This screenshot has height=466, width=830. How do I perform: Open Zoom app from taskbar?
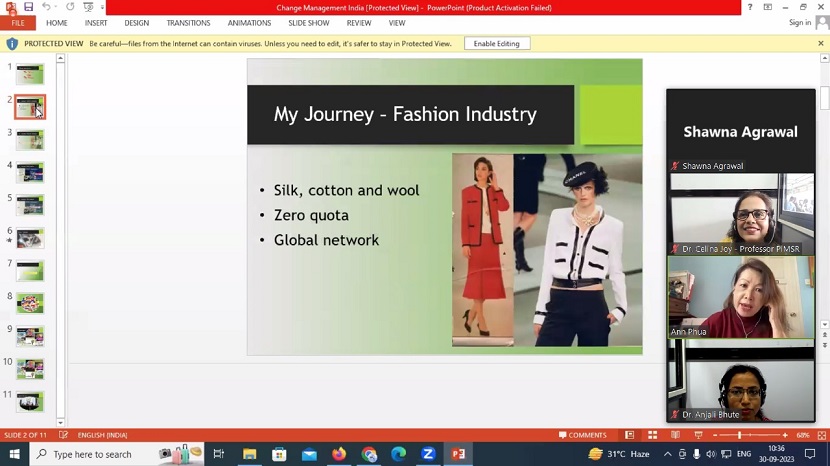pos(428,454)
